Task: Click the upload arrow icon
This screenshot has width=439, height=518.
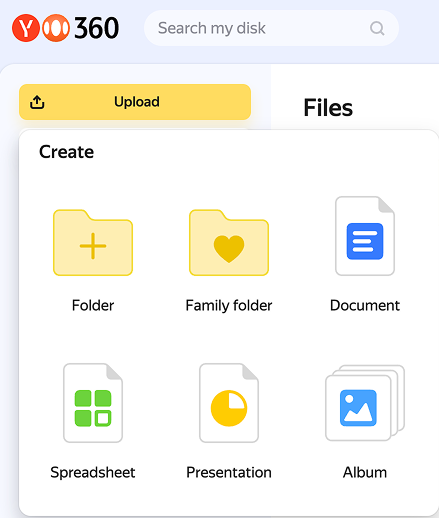Action: (37, 102)
